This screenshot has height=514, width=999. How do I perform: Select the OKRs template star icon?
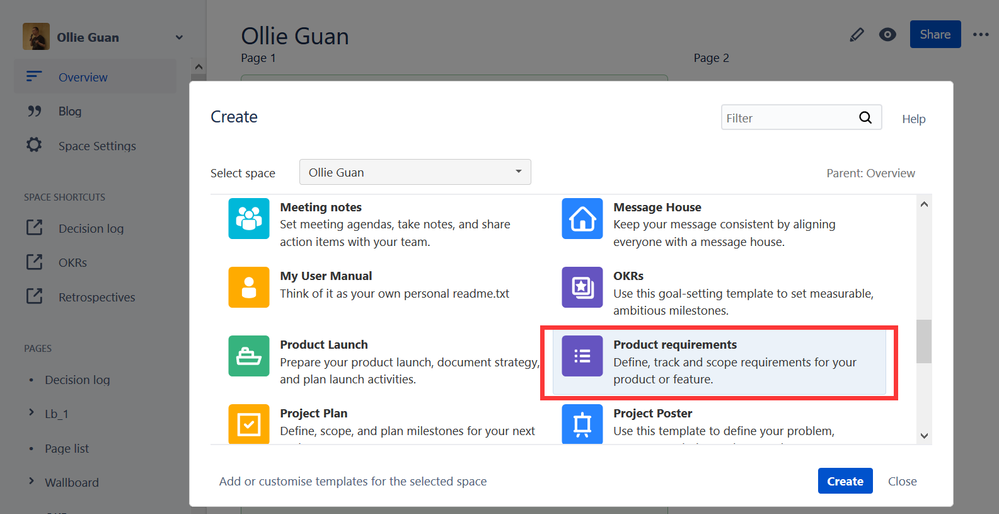582,287
